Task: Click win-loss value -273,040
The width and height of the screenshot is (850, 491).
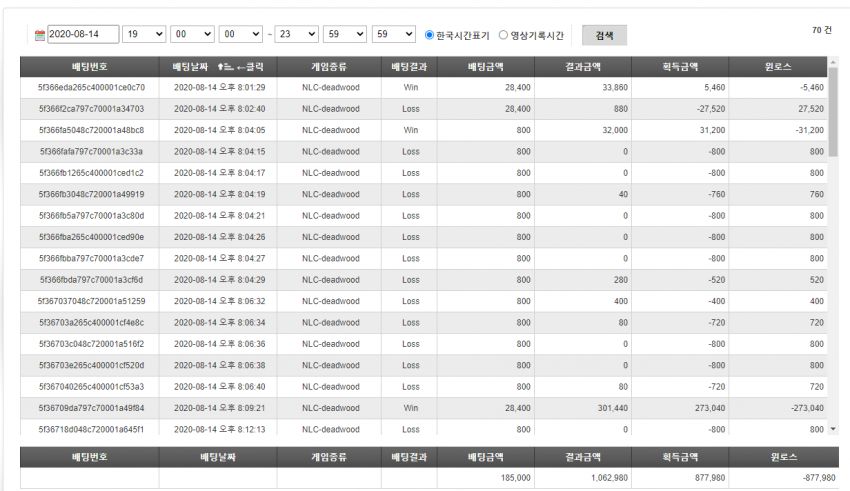Action: click(x=807, y=408)
